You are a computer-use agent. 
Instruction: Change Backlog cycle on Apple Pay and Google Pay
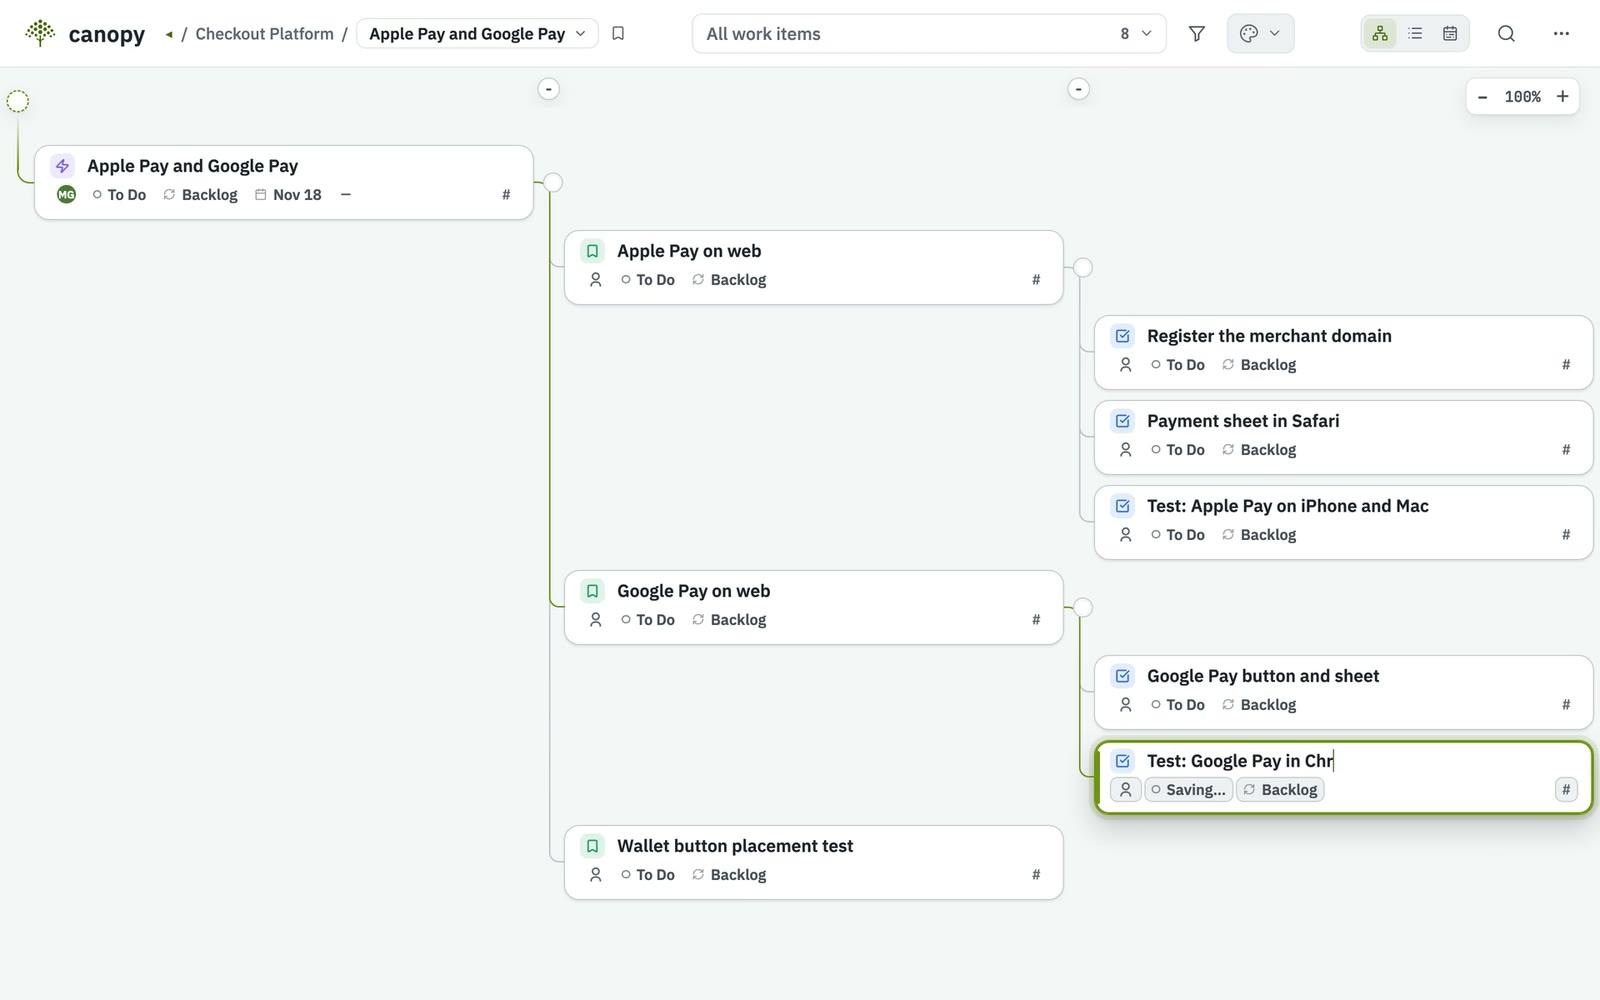pyautogui.click(x=200, y=195)
